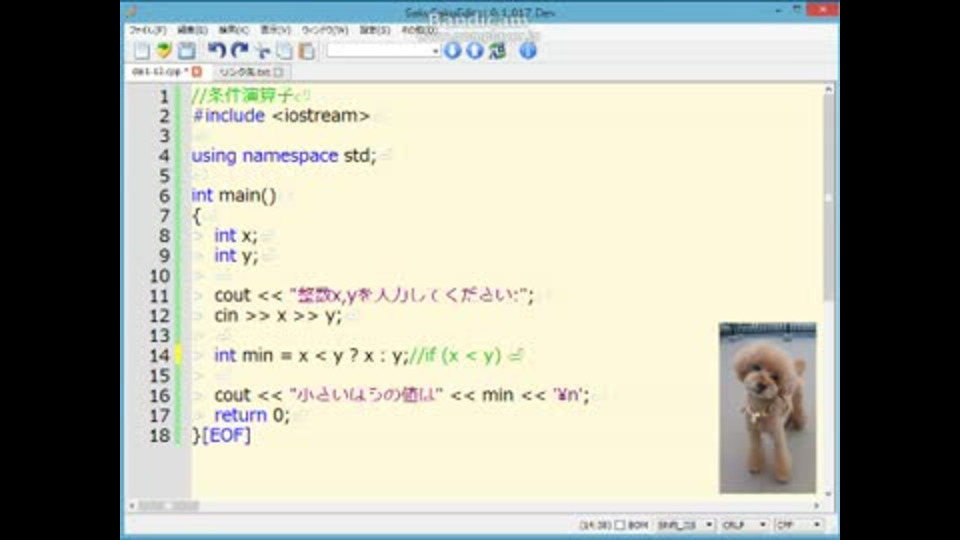The height and width of the screenshot is (540, 960).
Task: Open the 検索 menu
Action: point(234,29)
